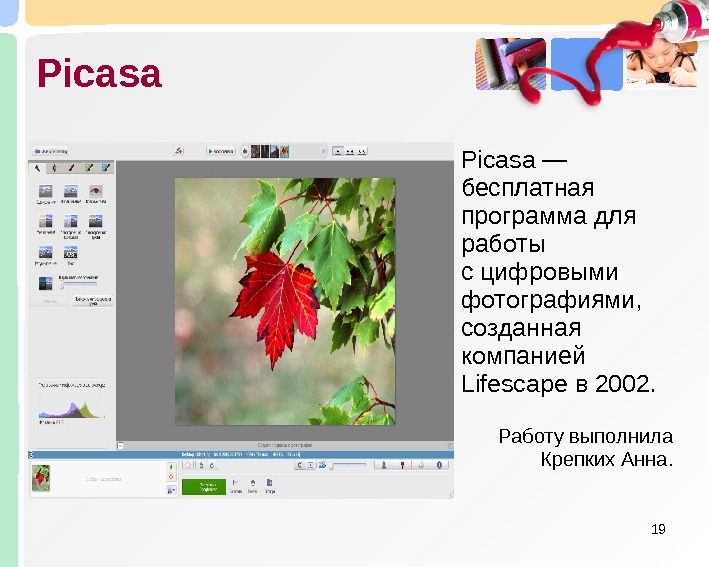Click the slide page number "19"
Viewport: 709px width, 567px height.
pos(658,529)
